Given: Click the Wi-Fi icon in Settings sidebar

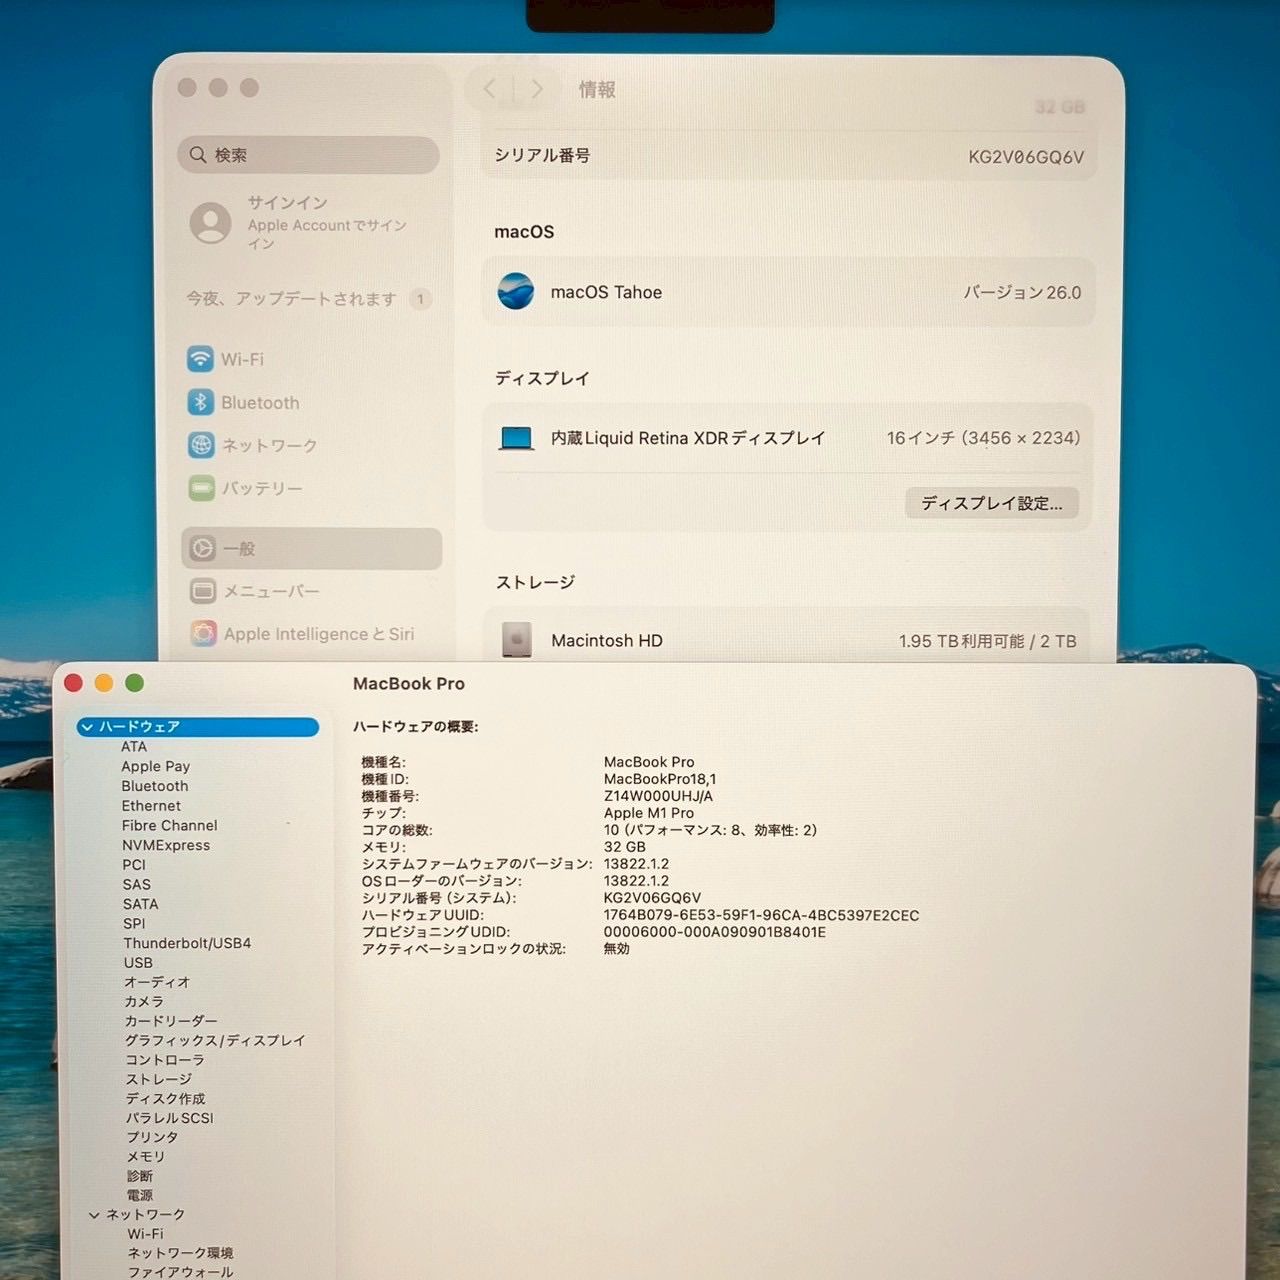Looking at the screenshot, I should (x=201, y=359).
